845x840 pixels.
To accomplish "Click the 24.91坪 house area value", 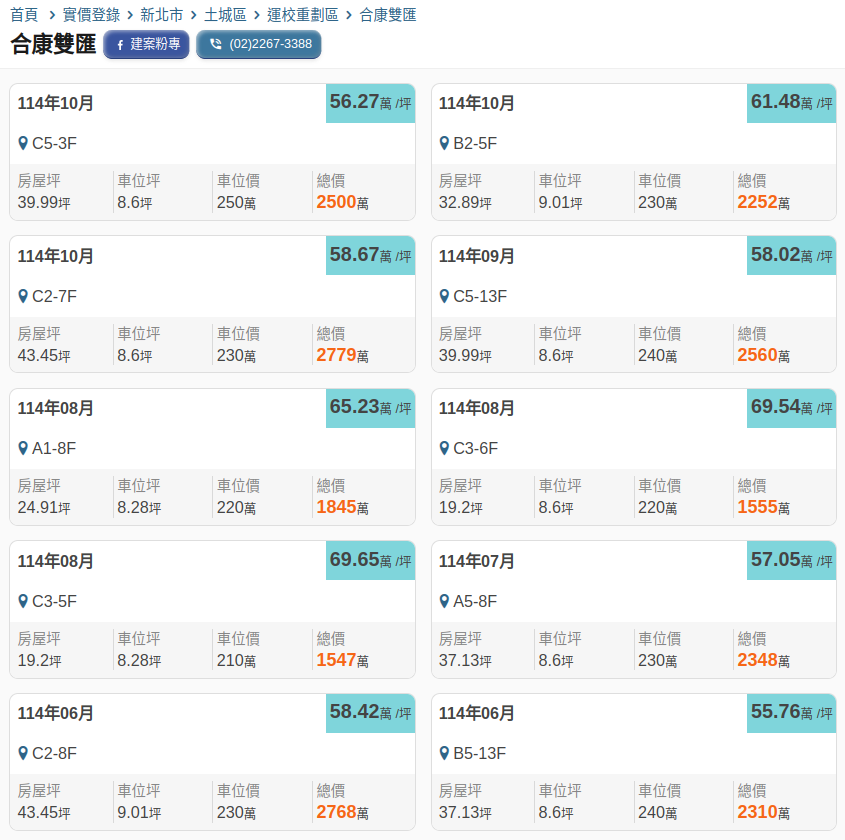I will coord(44,508).
